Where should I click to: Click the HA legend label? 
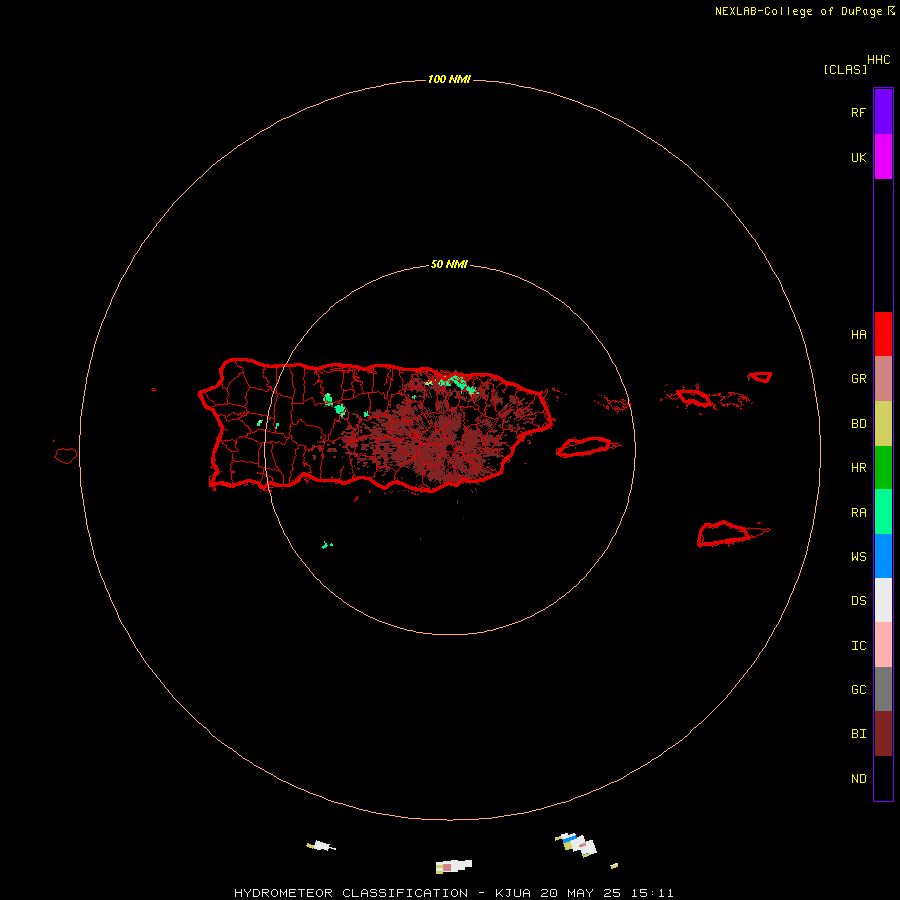(858, 335)
